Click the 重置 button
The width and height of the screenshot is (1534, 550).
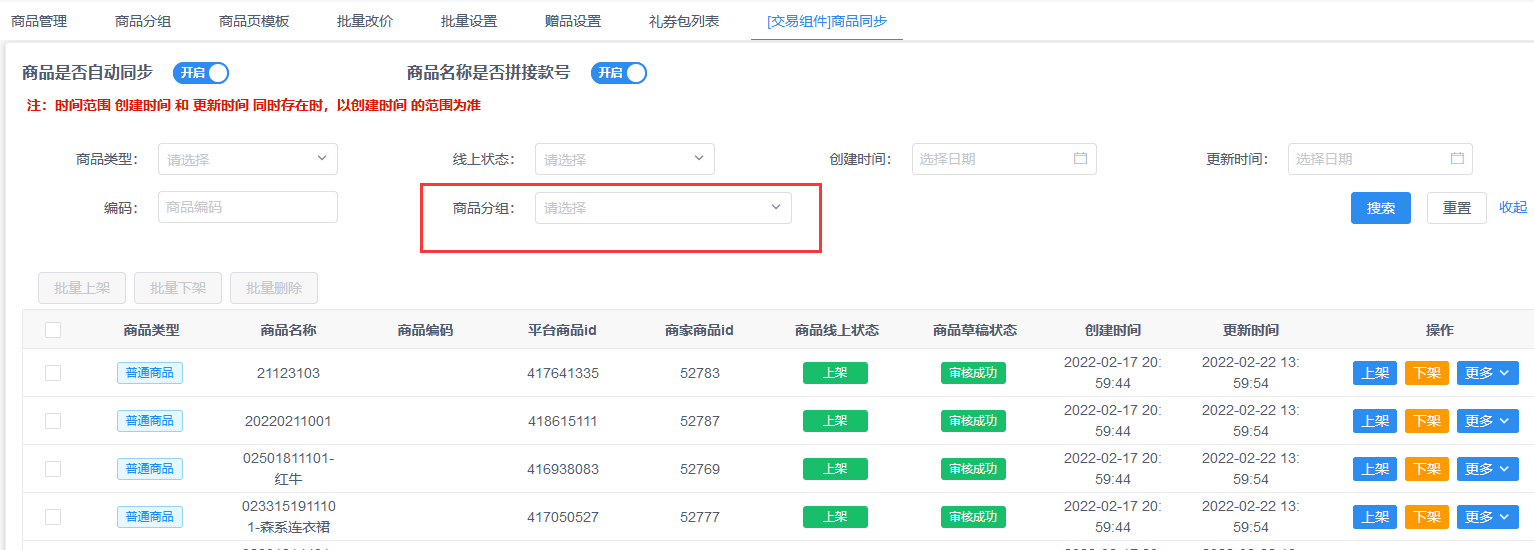point(1457,208)
